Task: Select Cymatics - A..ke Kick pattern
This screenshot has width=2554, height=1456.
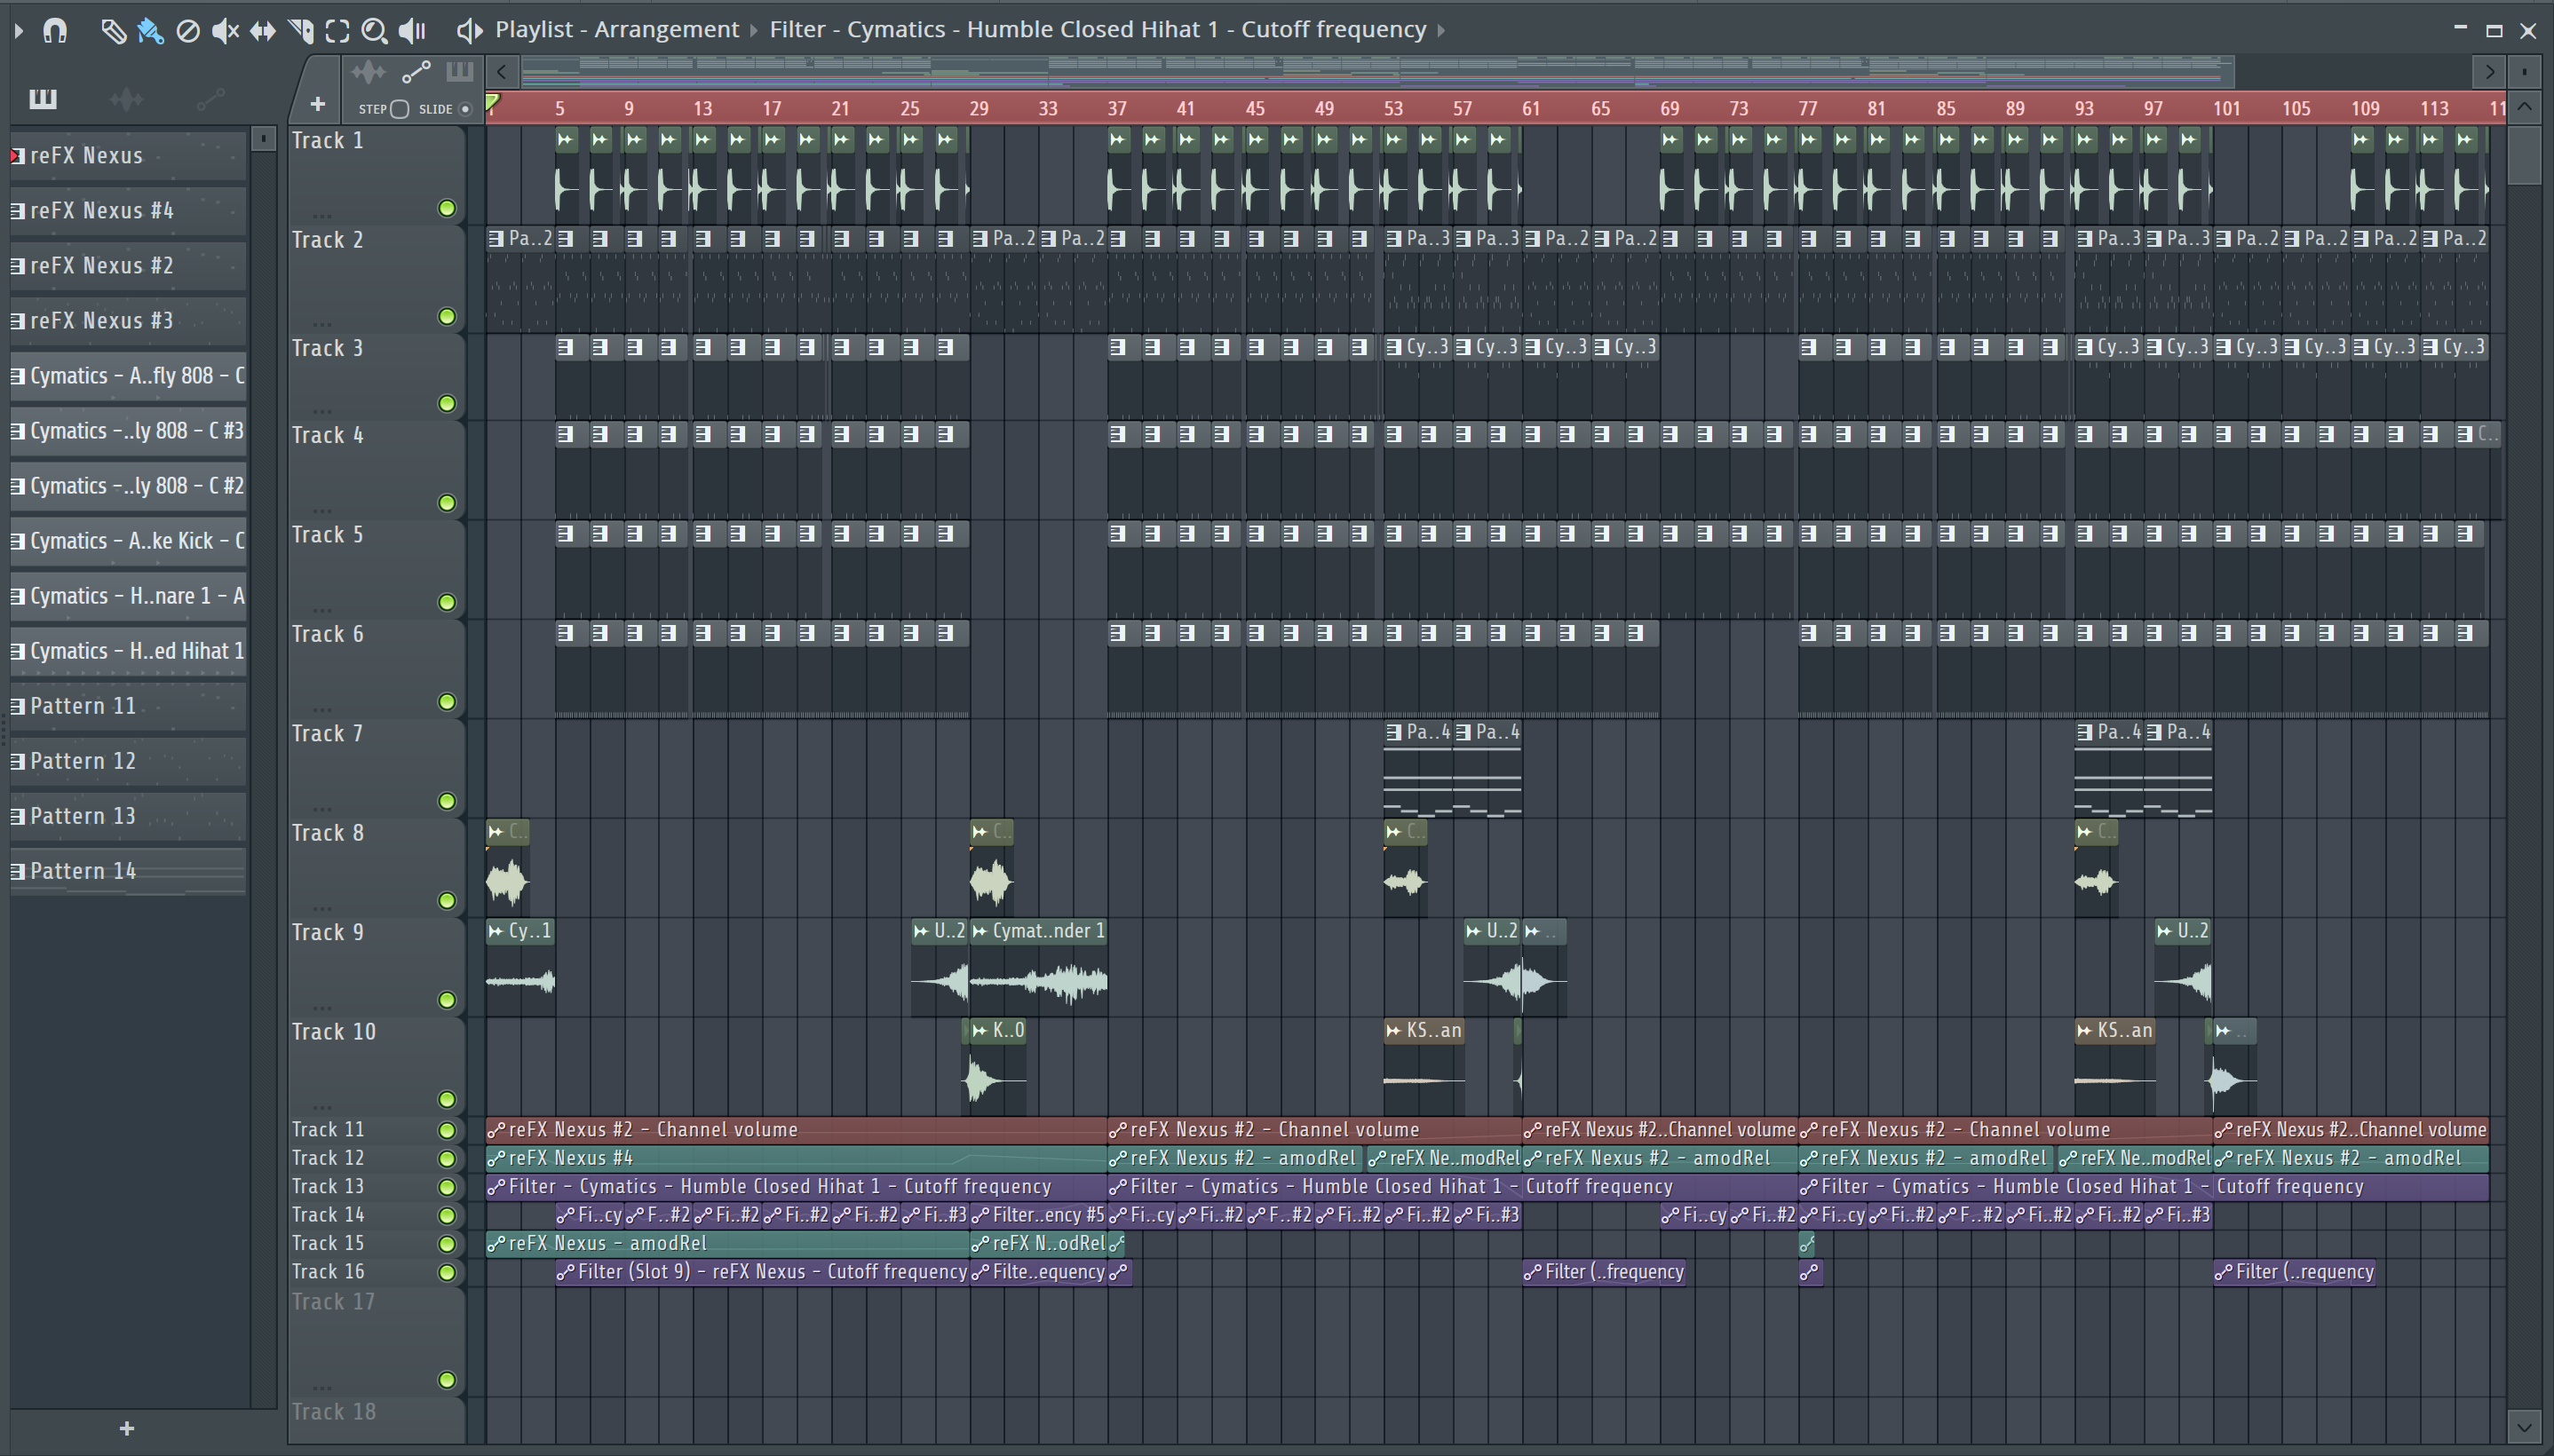Action: [128, 541]
